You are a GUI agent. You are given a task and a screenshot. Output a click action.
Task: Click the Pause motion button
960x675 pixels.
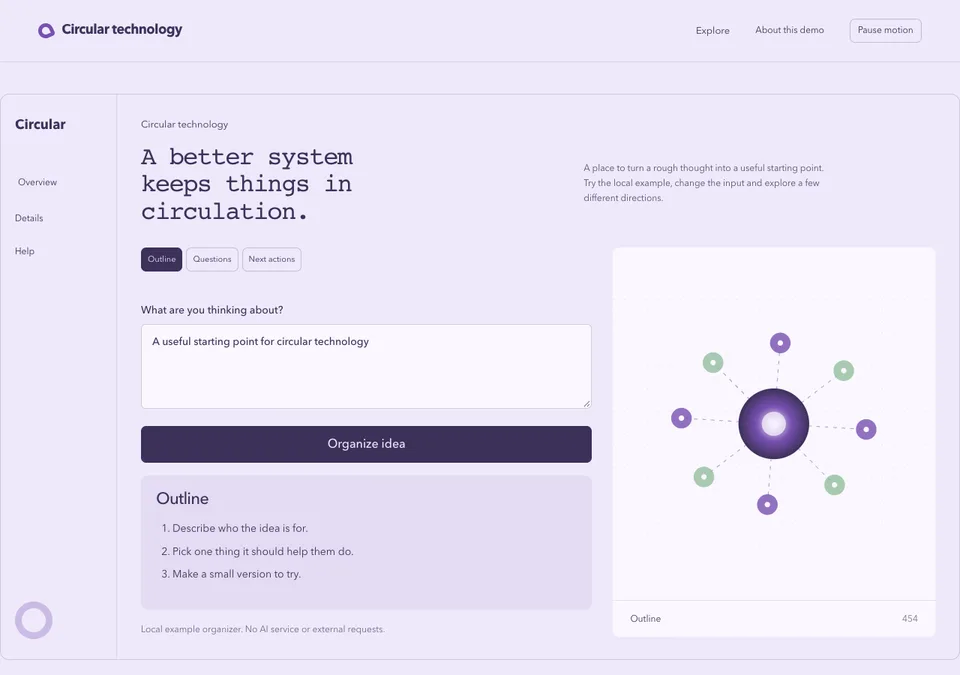click(885, 31)
